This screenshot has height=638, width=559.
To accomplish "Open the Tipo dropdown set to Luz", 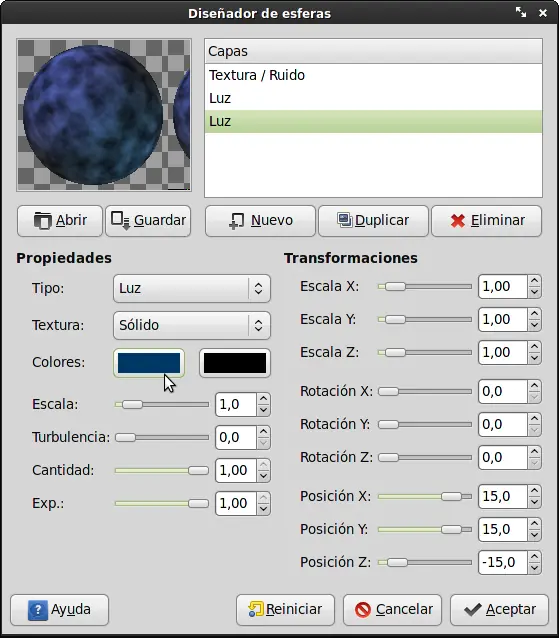I will 192,288.
